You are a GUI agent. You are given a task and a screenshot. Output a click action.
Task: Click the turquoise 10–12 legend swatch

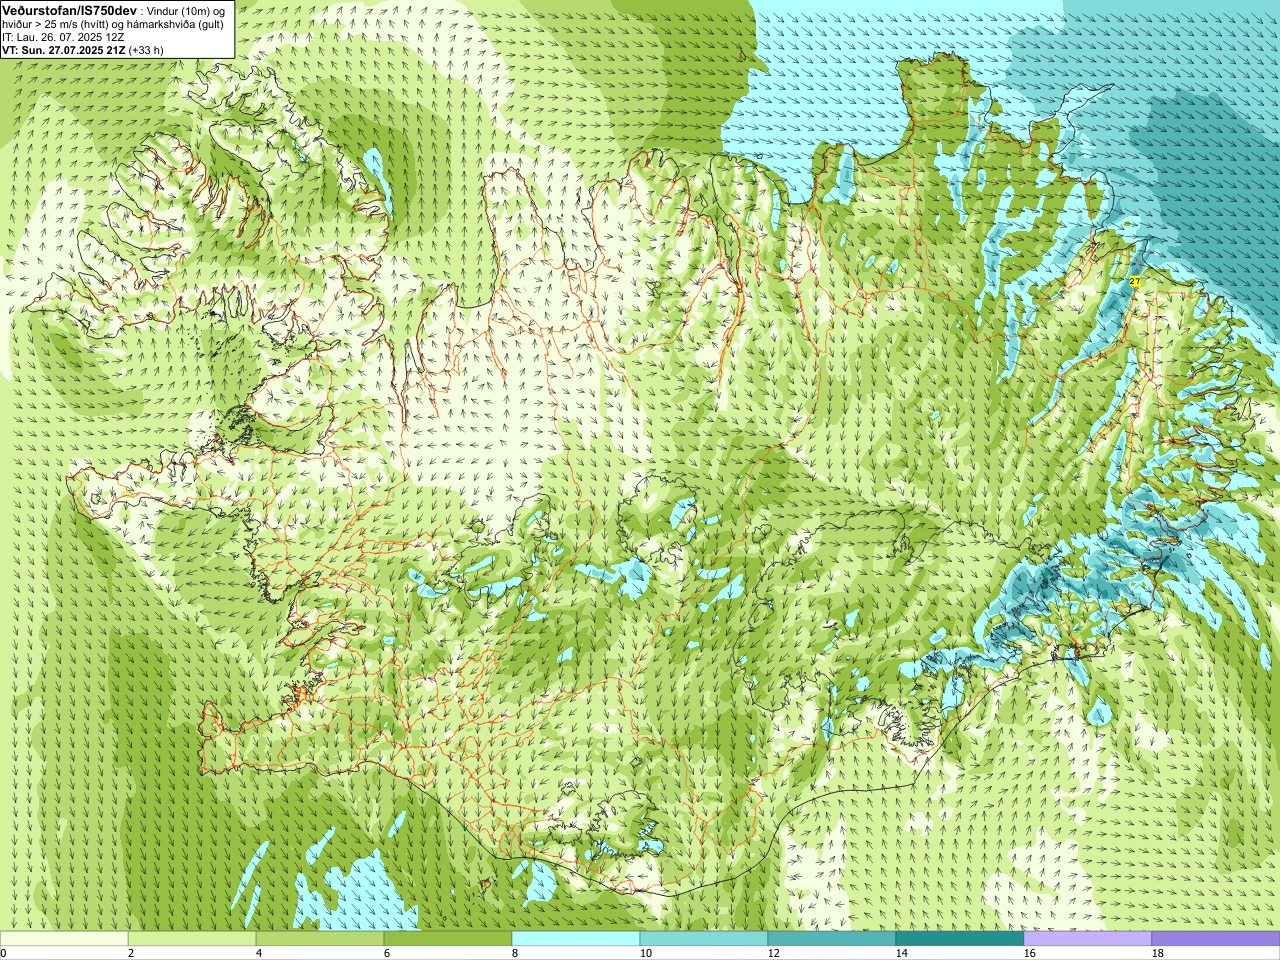pyautogui.click(x=704, y=939)
